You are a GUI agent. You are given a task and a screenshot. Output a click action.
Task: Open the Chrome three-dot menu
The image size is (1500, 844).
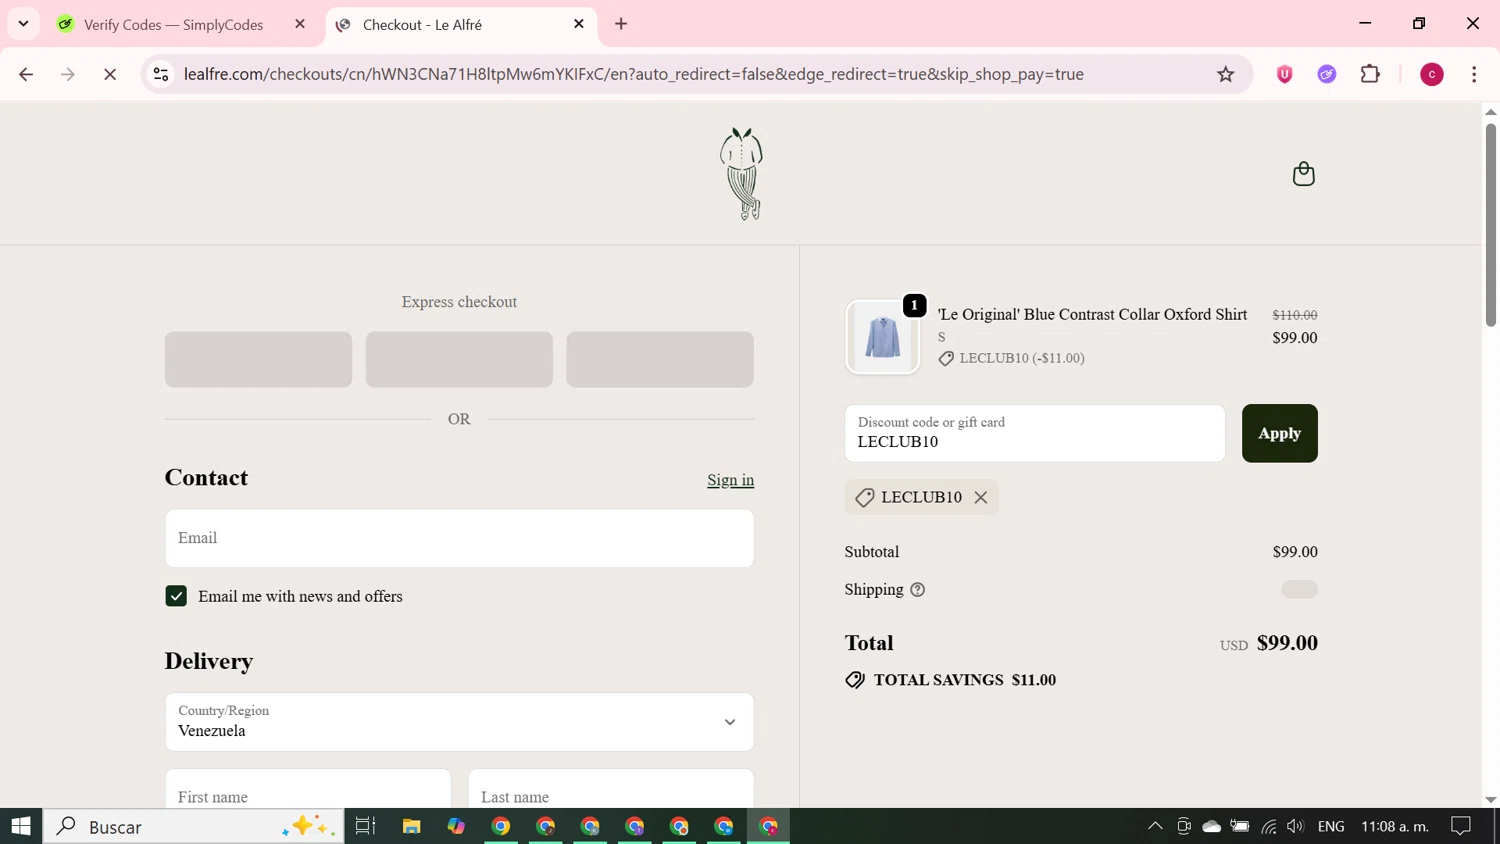click(x=1474, y=74)
